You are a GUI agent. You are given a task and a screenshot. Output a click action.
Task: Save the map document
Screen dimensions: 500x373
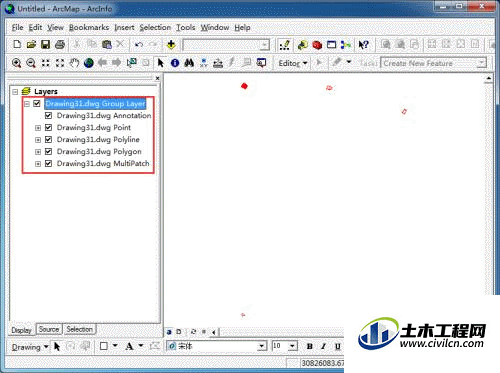[45, 44]
